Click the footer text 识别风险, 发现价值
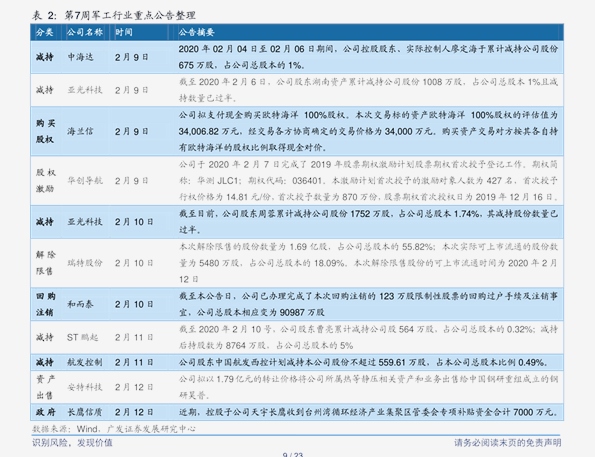Image resolution: width=595 pixels, height=457 pixels. (72, 443)
